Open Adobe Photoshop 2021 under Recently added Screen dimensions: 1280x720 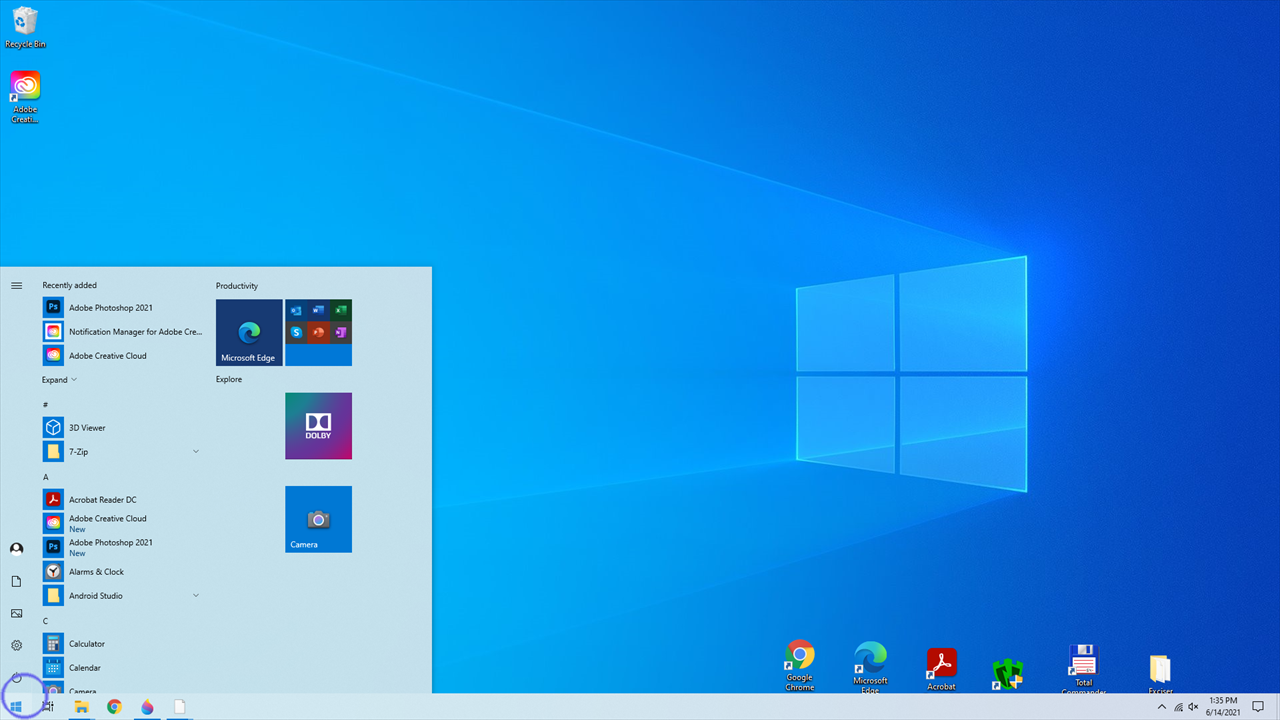[122, 308]
